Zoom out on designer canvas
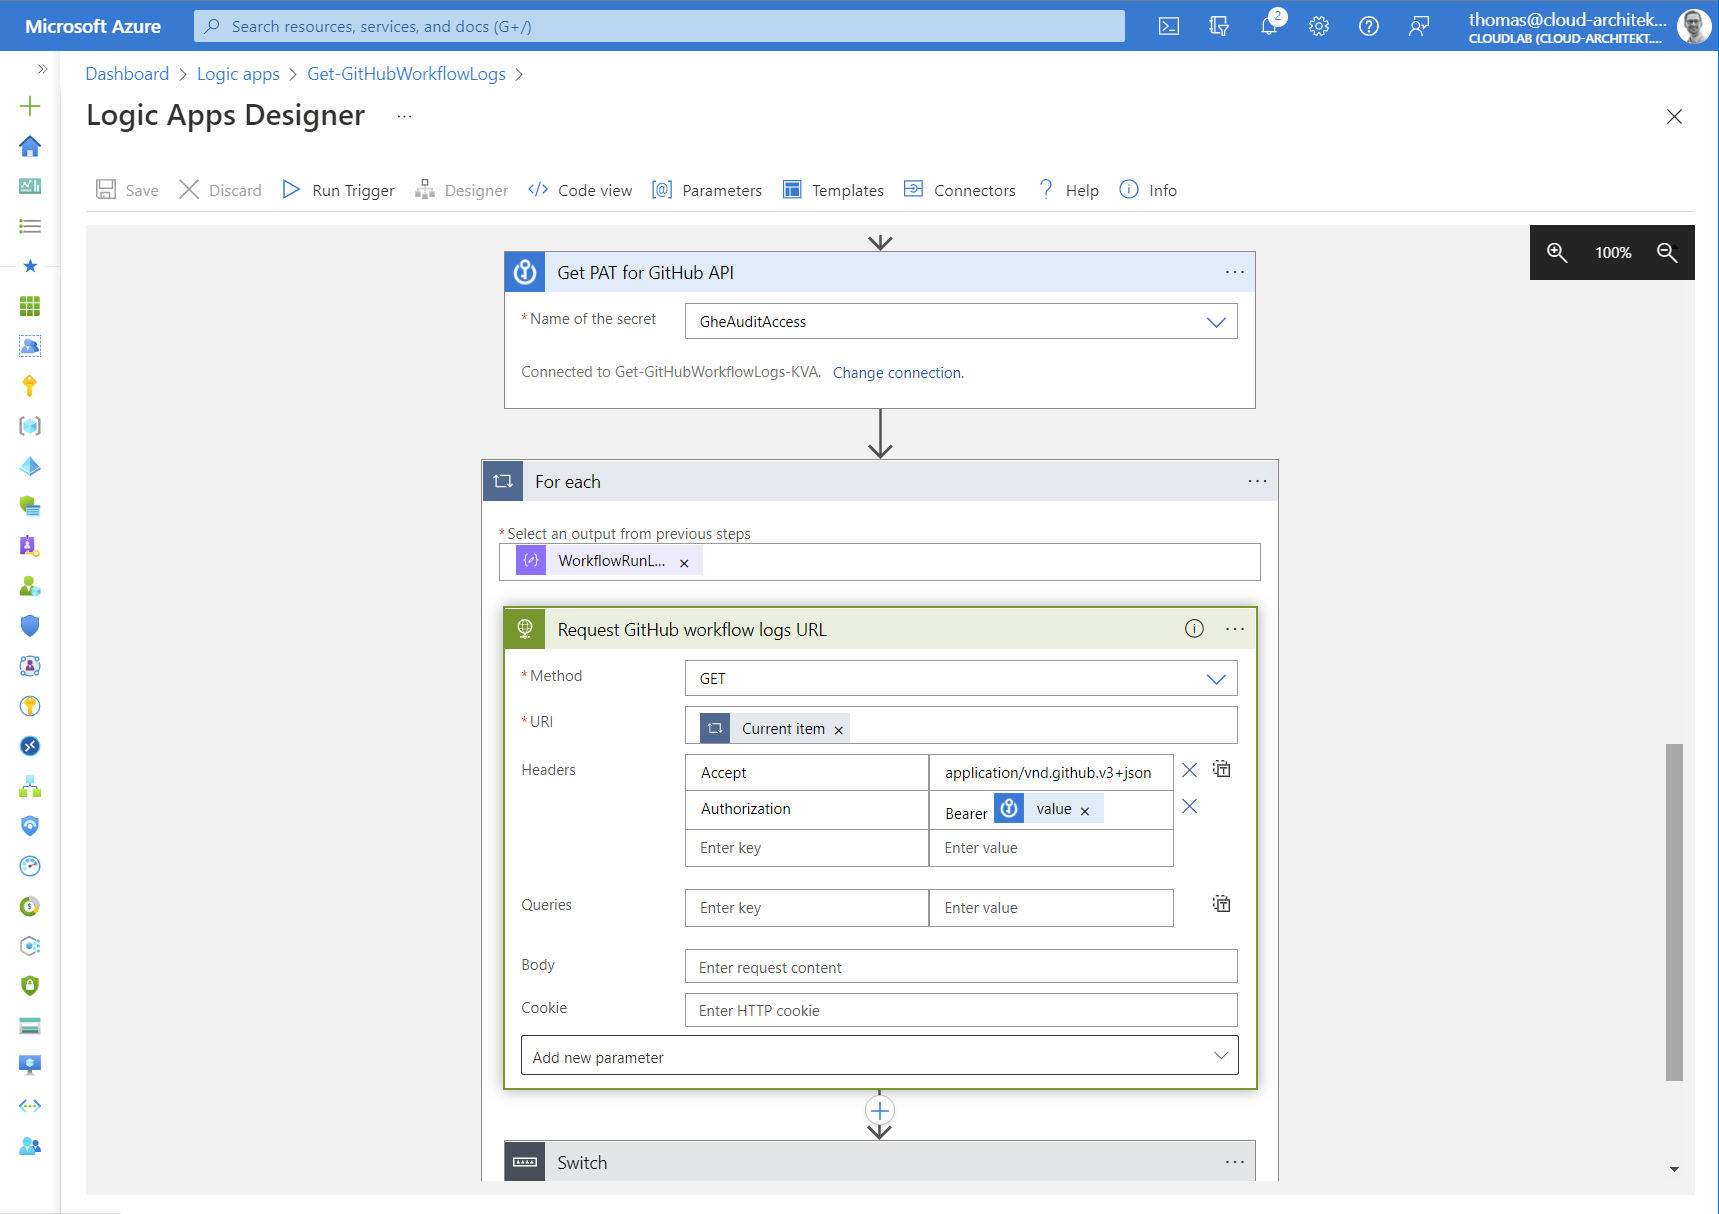 pos(1667,252)
